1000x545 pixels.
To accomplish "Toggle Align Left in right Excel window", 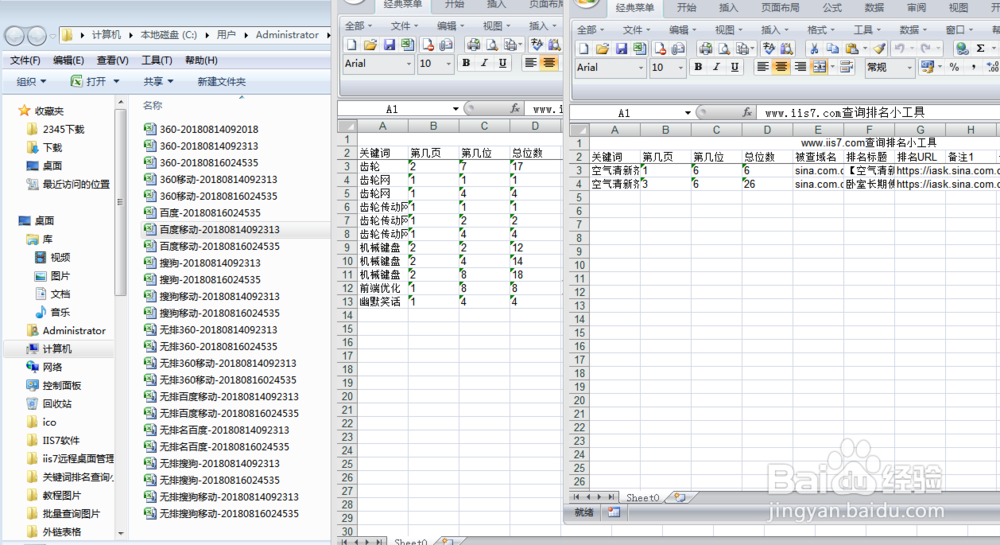I will tap(763, 67).
